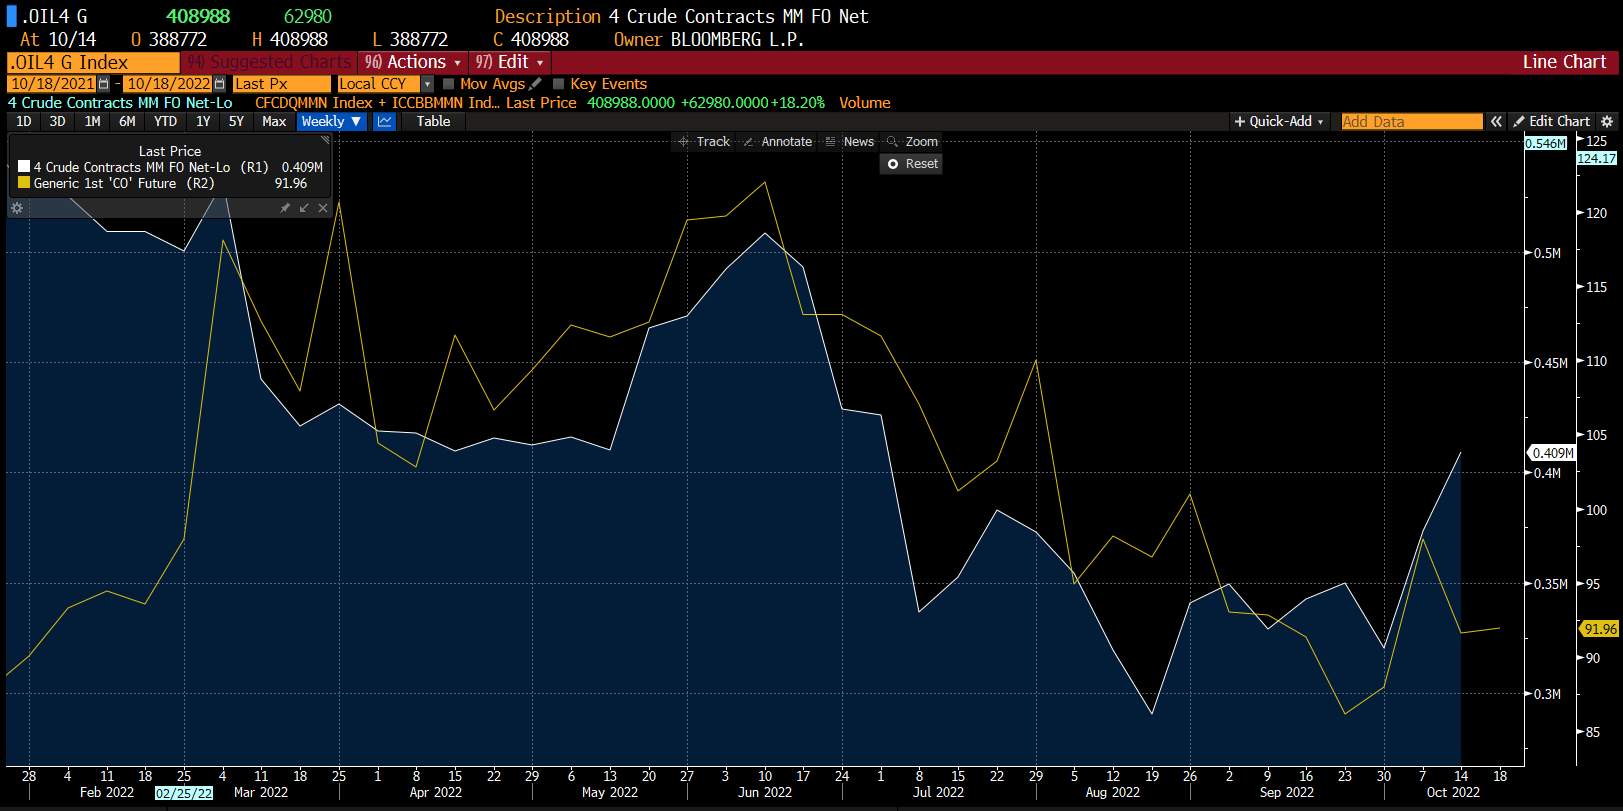Open the Actions menu
1623x811 pixels.
413,62
